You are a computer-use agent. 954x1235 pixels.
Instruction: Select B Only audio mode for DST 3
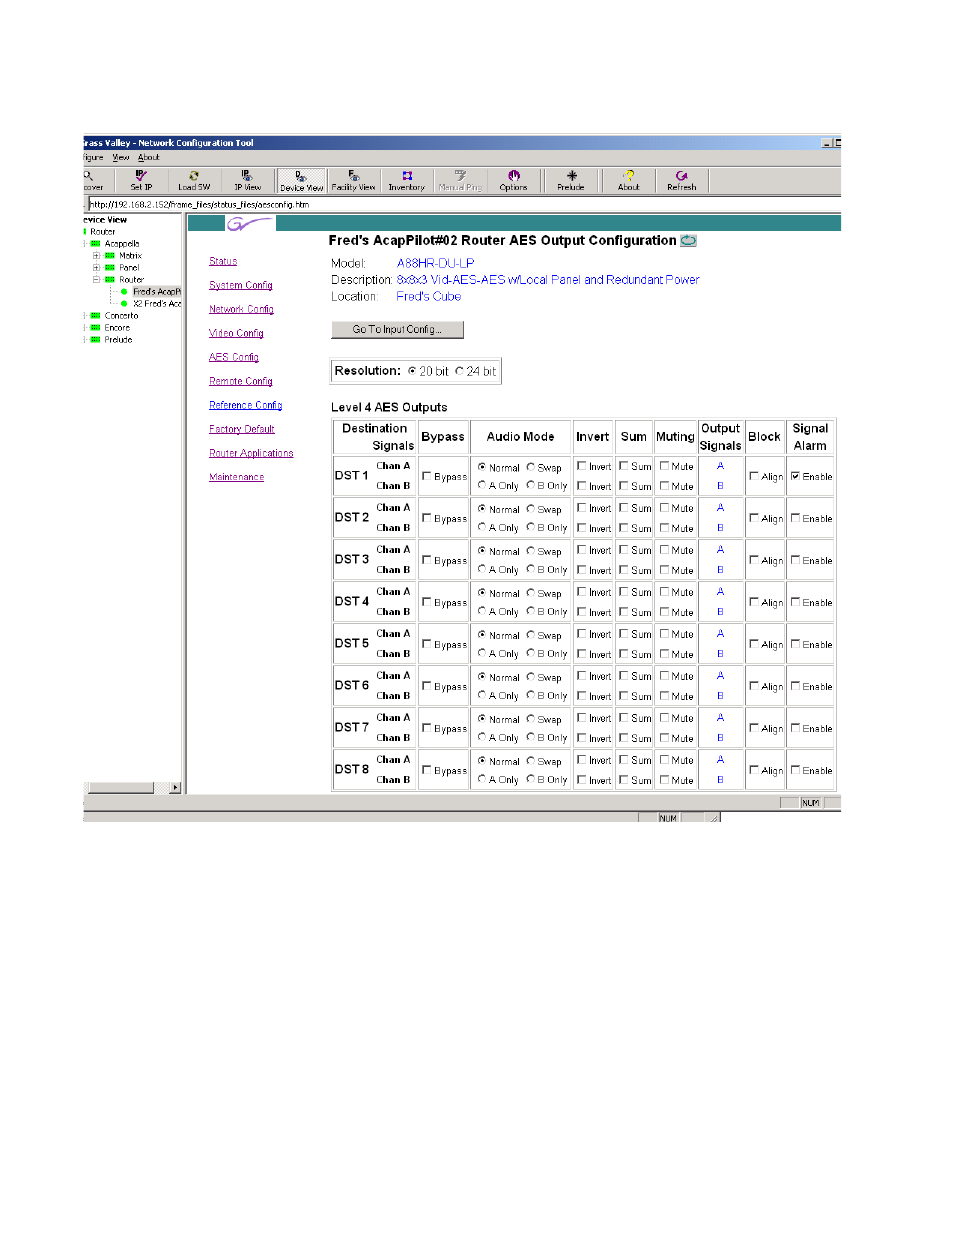pos(531,569)
